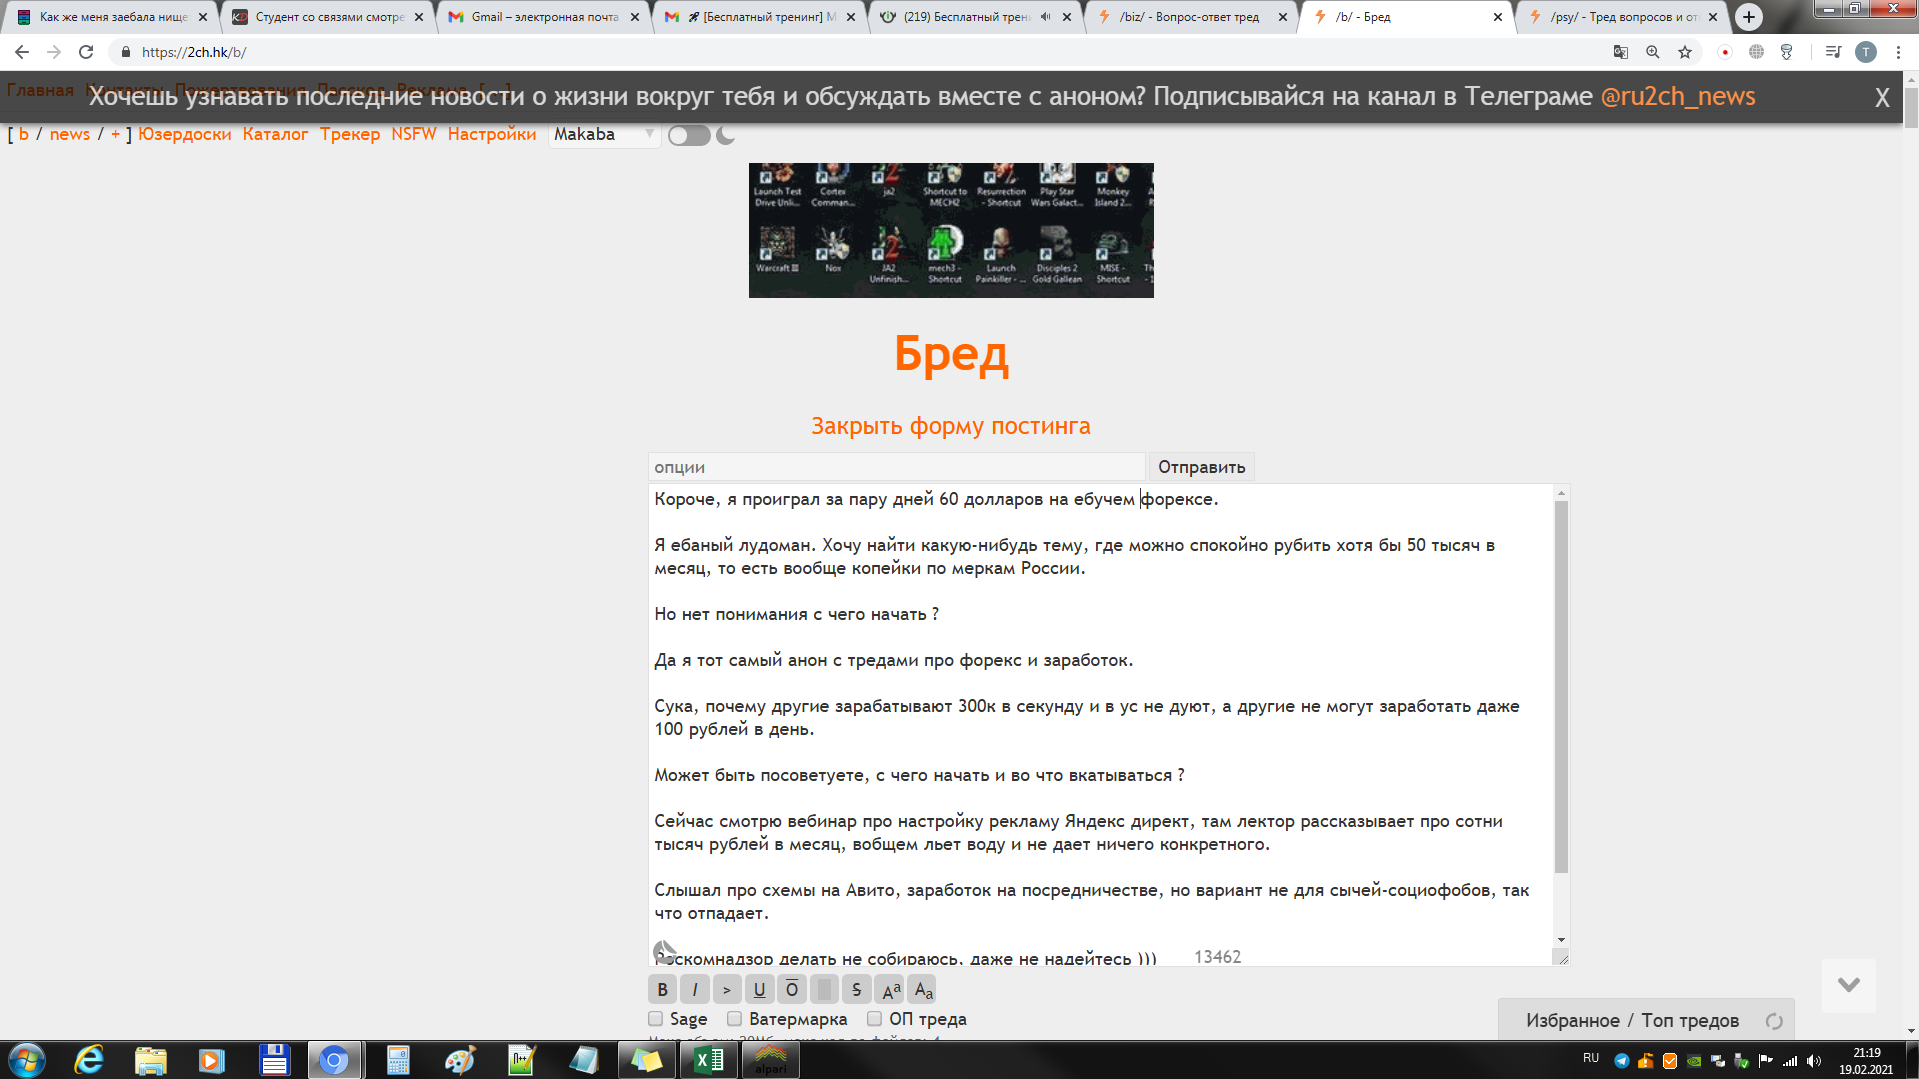
Task: Open the Makaba style dropdown
Action: (604, 135)
